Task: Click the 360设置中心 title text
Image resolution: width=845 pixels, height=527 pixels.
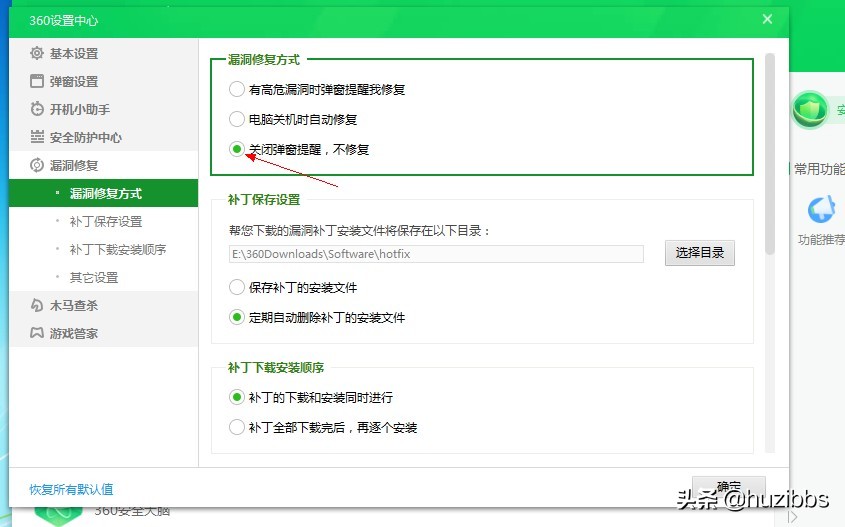Action: (x=64, y=20)
